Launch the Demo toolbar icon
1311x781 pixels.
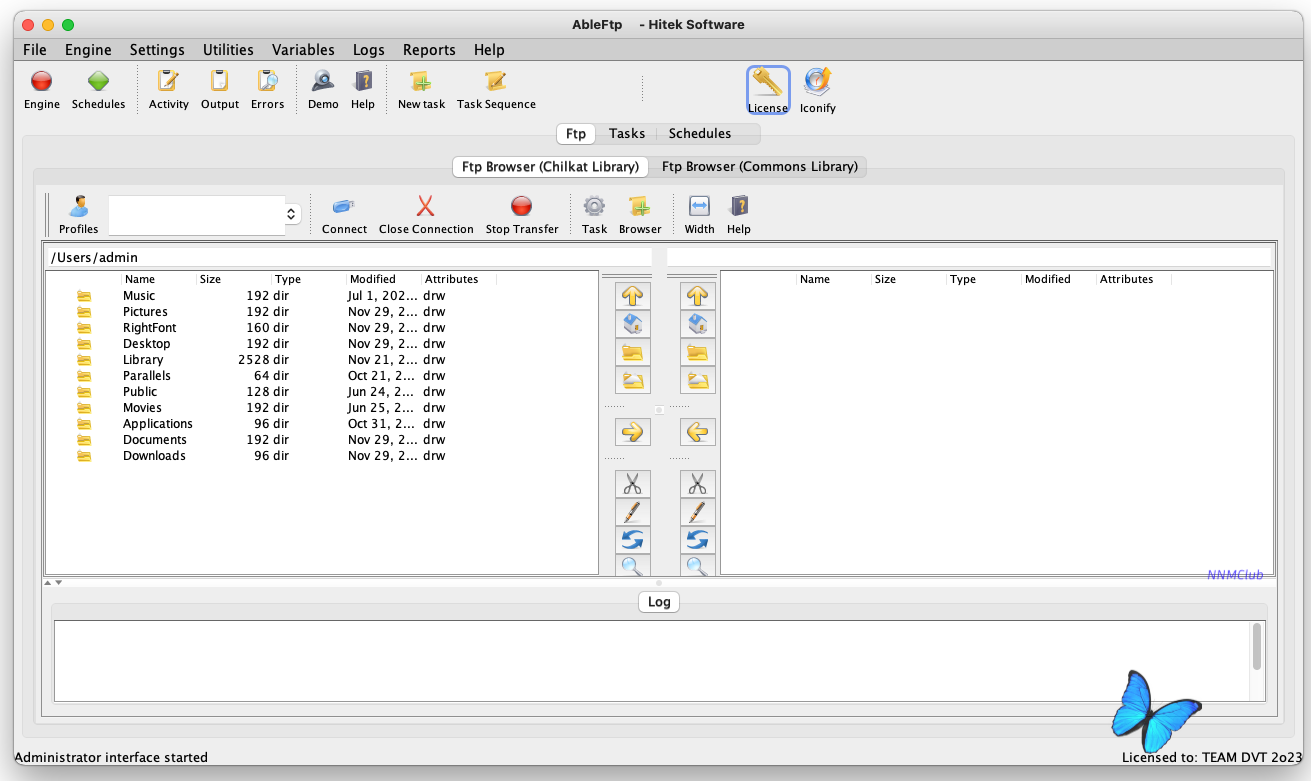click(x=323, y=81)
